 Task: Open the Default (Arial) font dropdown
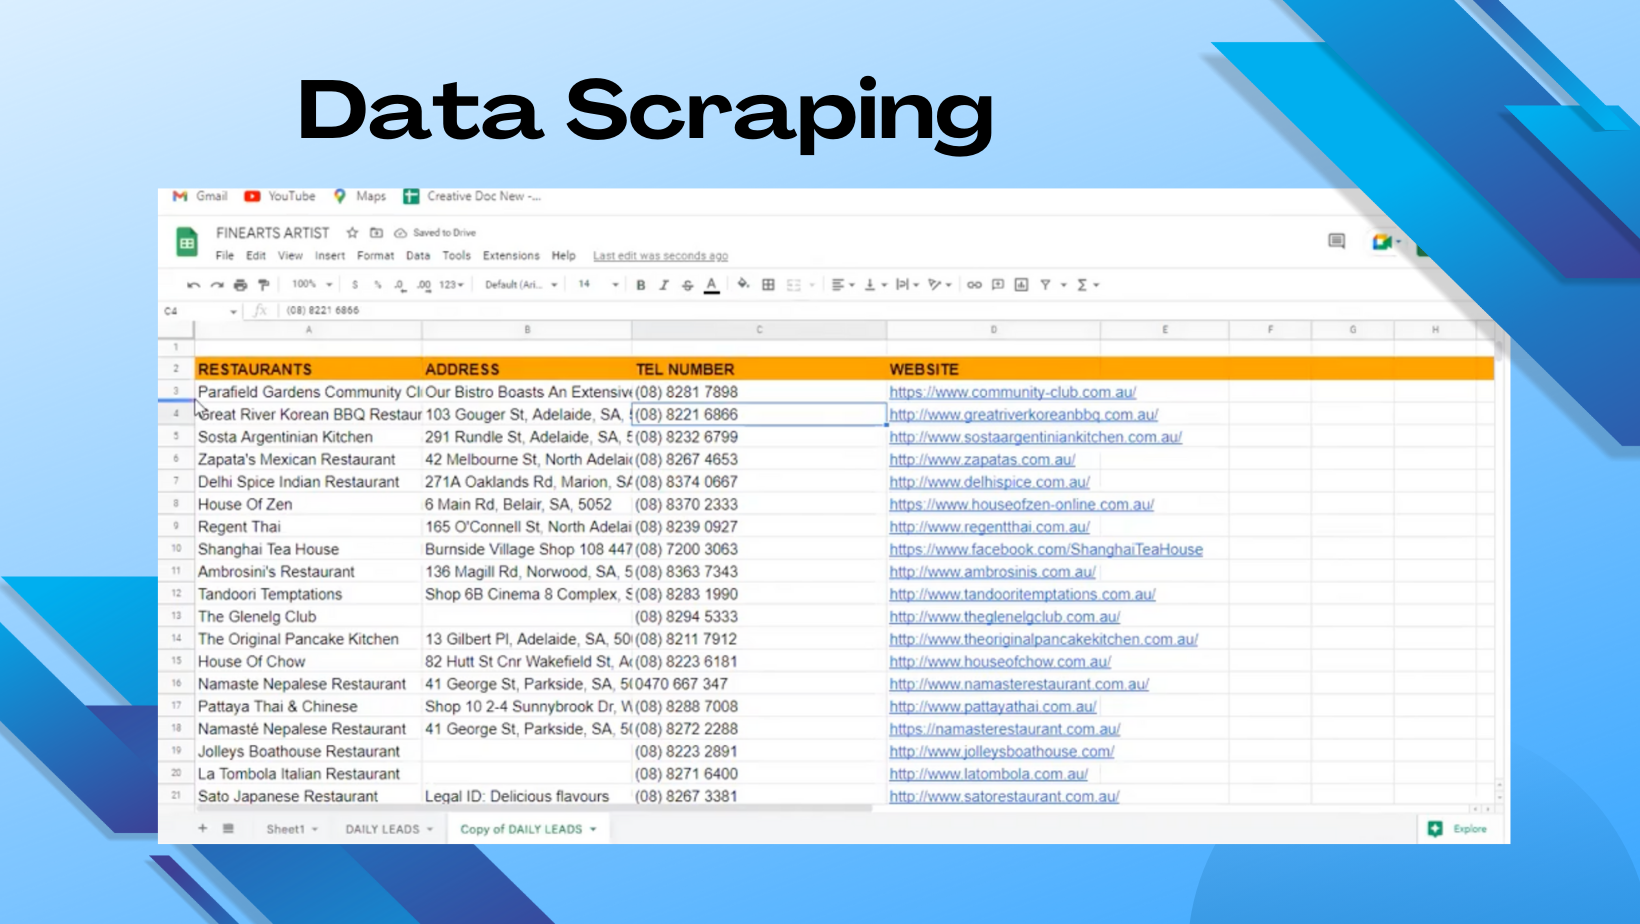(x=521, y=285)
